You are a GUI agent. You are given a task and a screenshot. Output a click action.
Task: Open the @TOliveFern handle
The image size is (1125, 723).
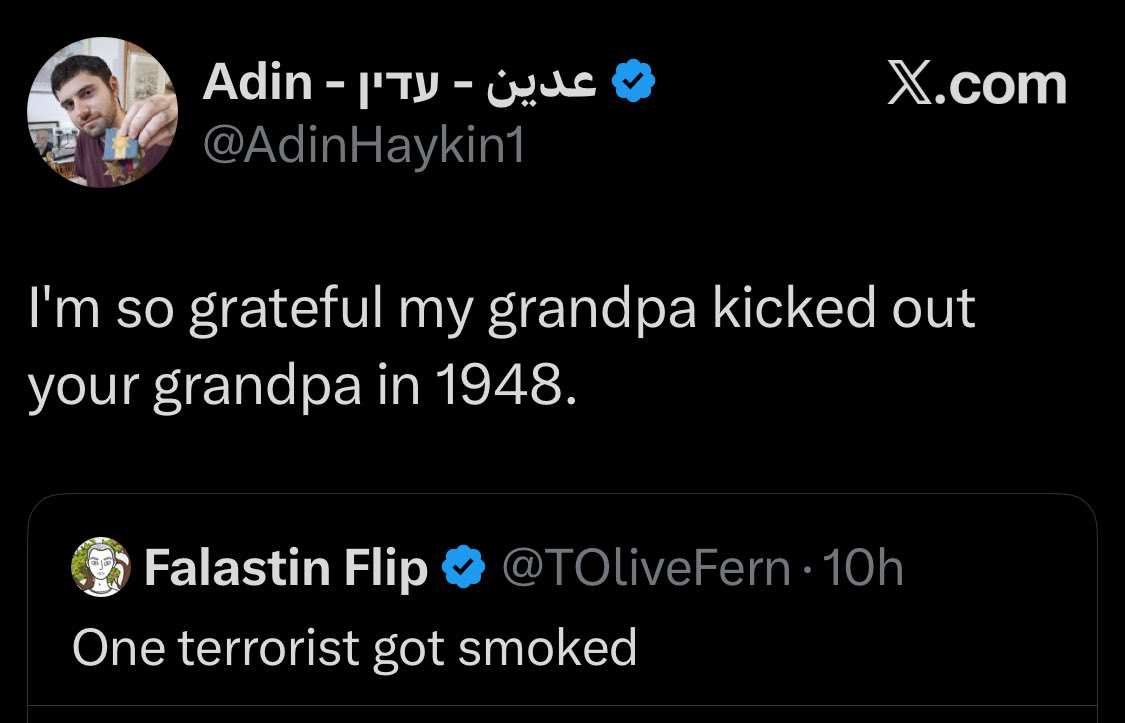[646, 567]
